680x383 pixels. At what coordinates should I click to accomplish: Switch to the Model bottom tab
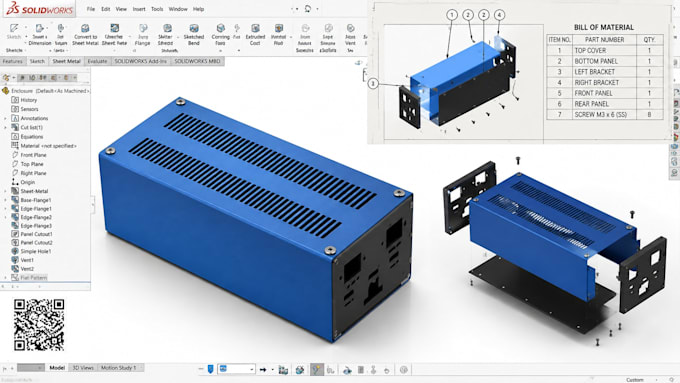point(57,367)
